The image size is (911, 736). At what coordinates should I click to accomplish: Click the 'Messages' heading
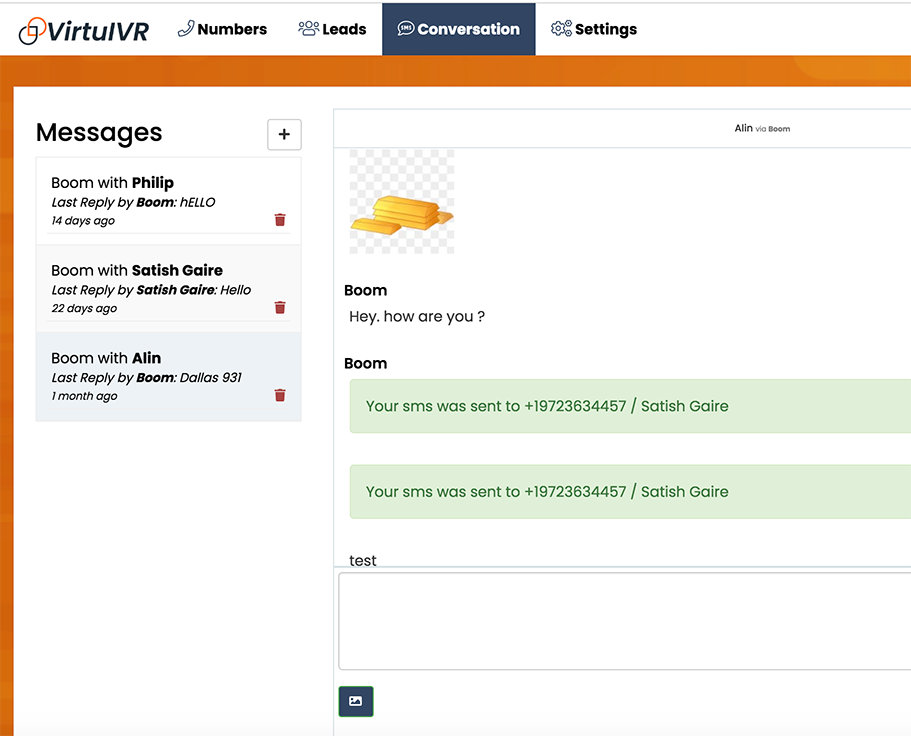tap(99, 133)
